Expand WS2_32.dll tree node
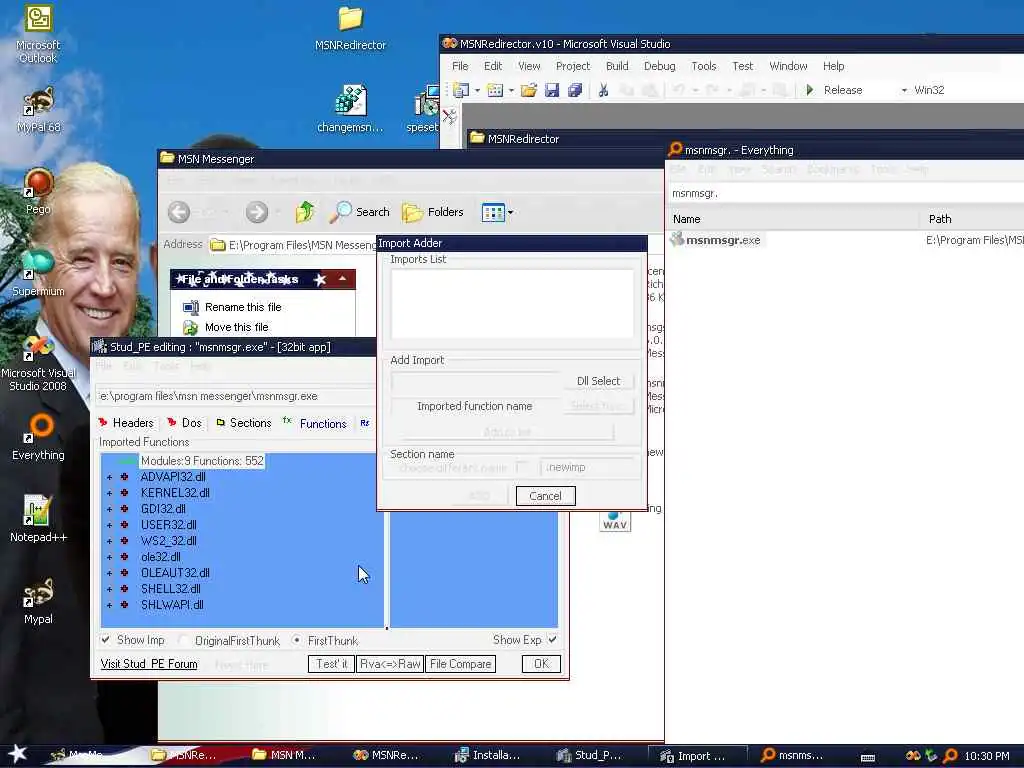The width and height of the screenshot is (1024, 768). pos(110,541)
